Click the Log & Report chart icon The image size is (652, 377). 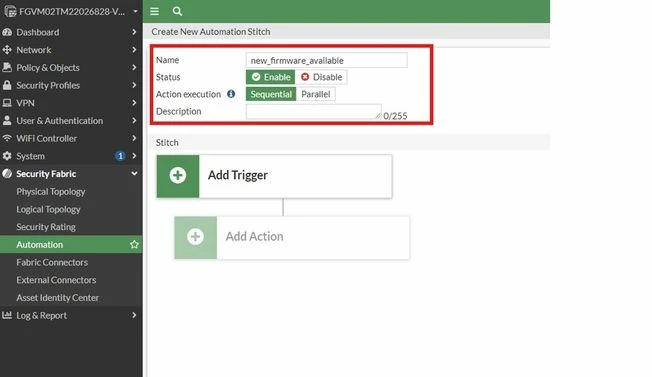tap(7, 315)
